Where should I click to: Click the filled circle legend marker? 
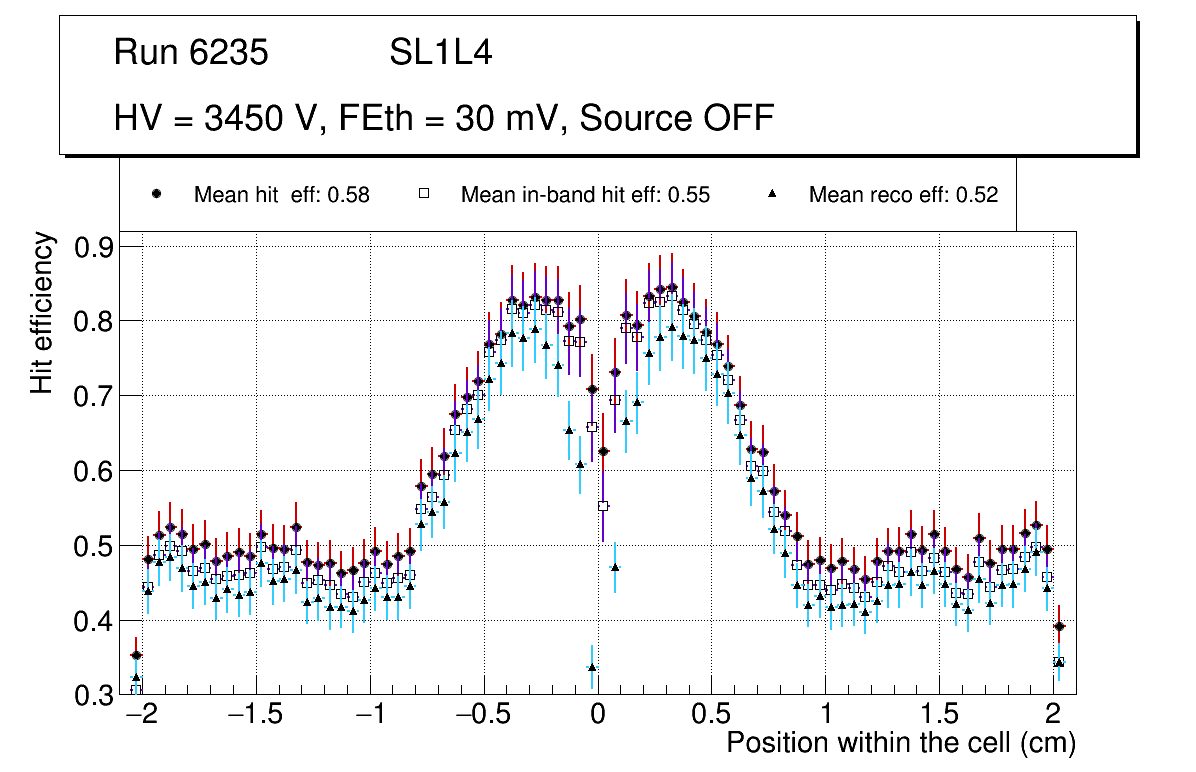(156, 194)
